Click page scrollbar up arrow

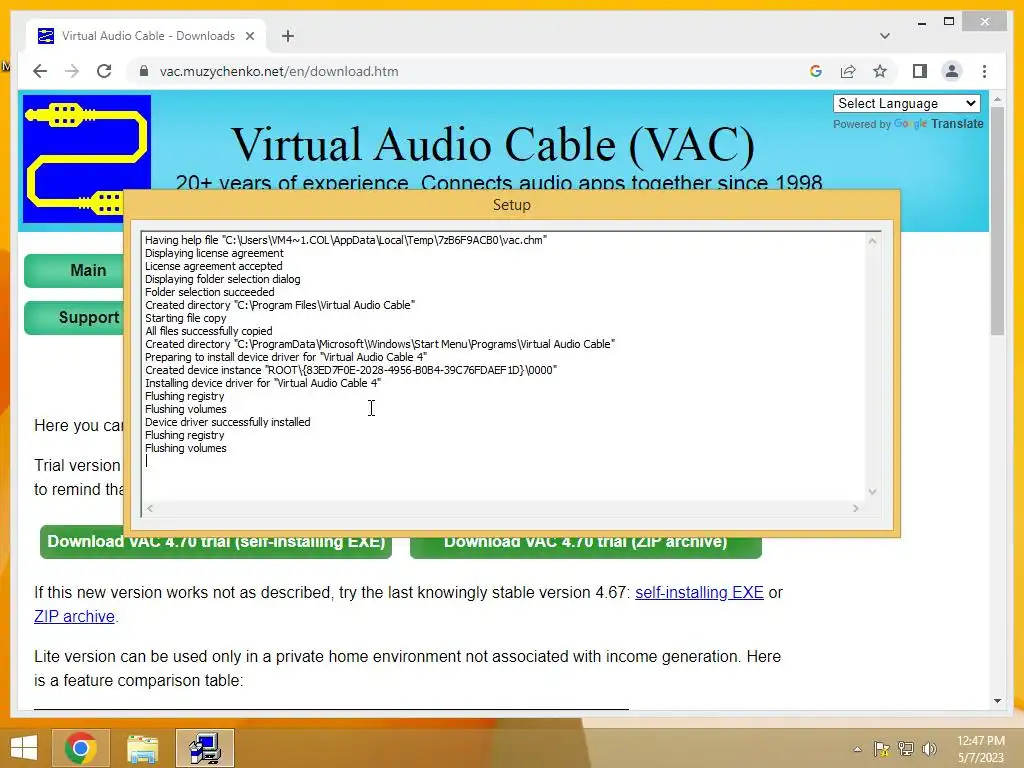997,99
